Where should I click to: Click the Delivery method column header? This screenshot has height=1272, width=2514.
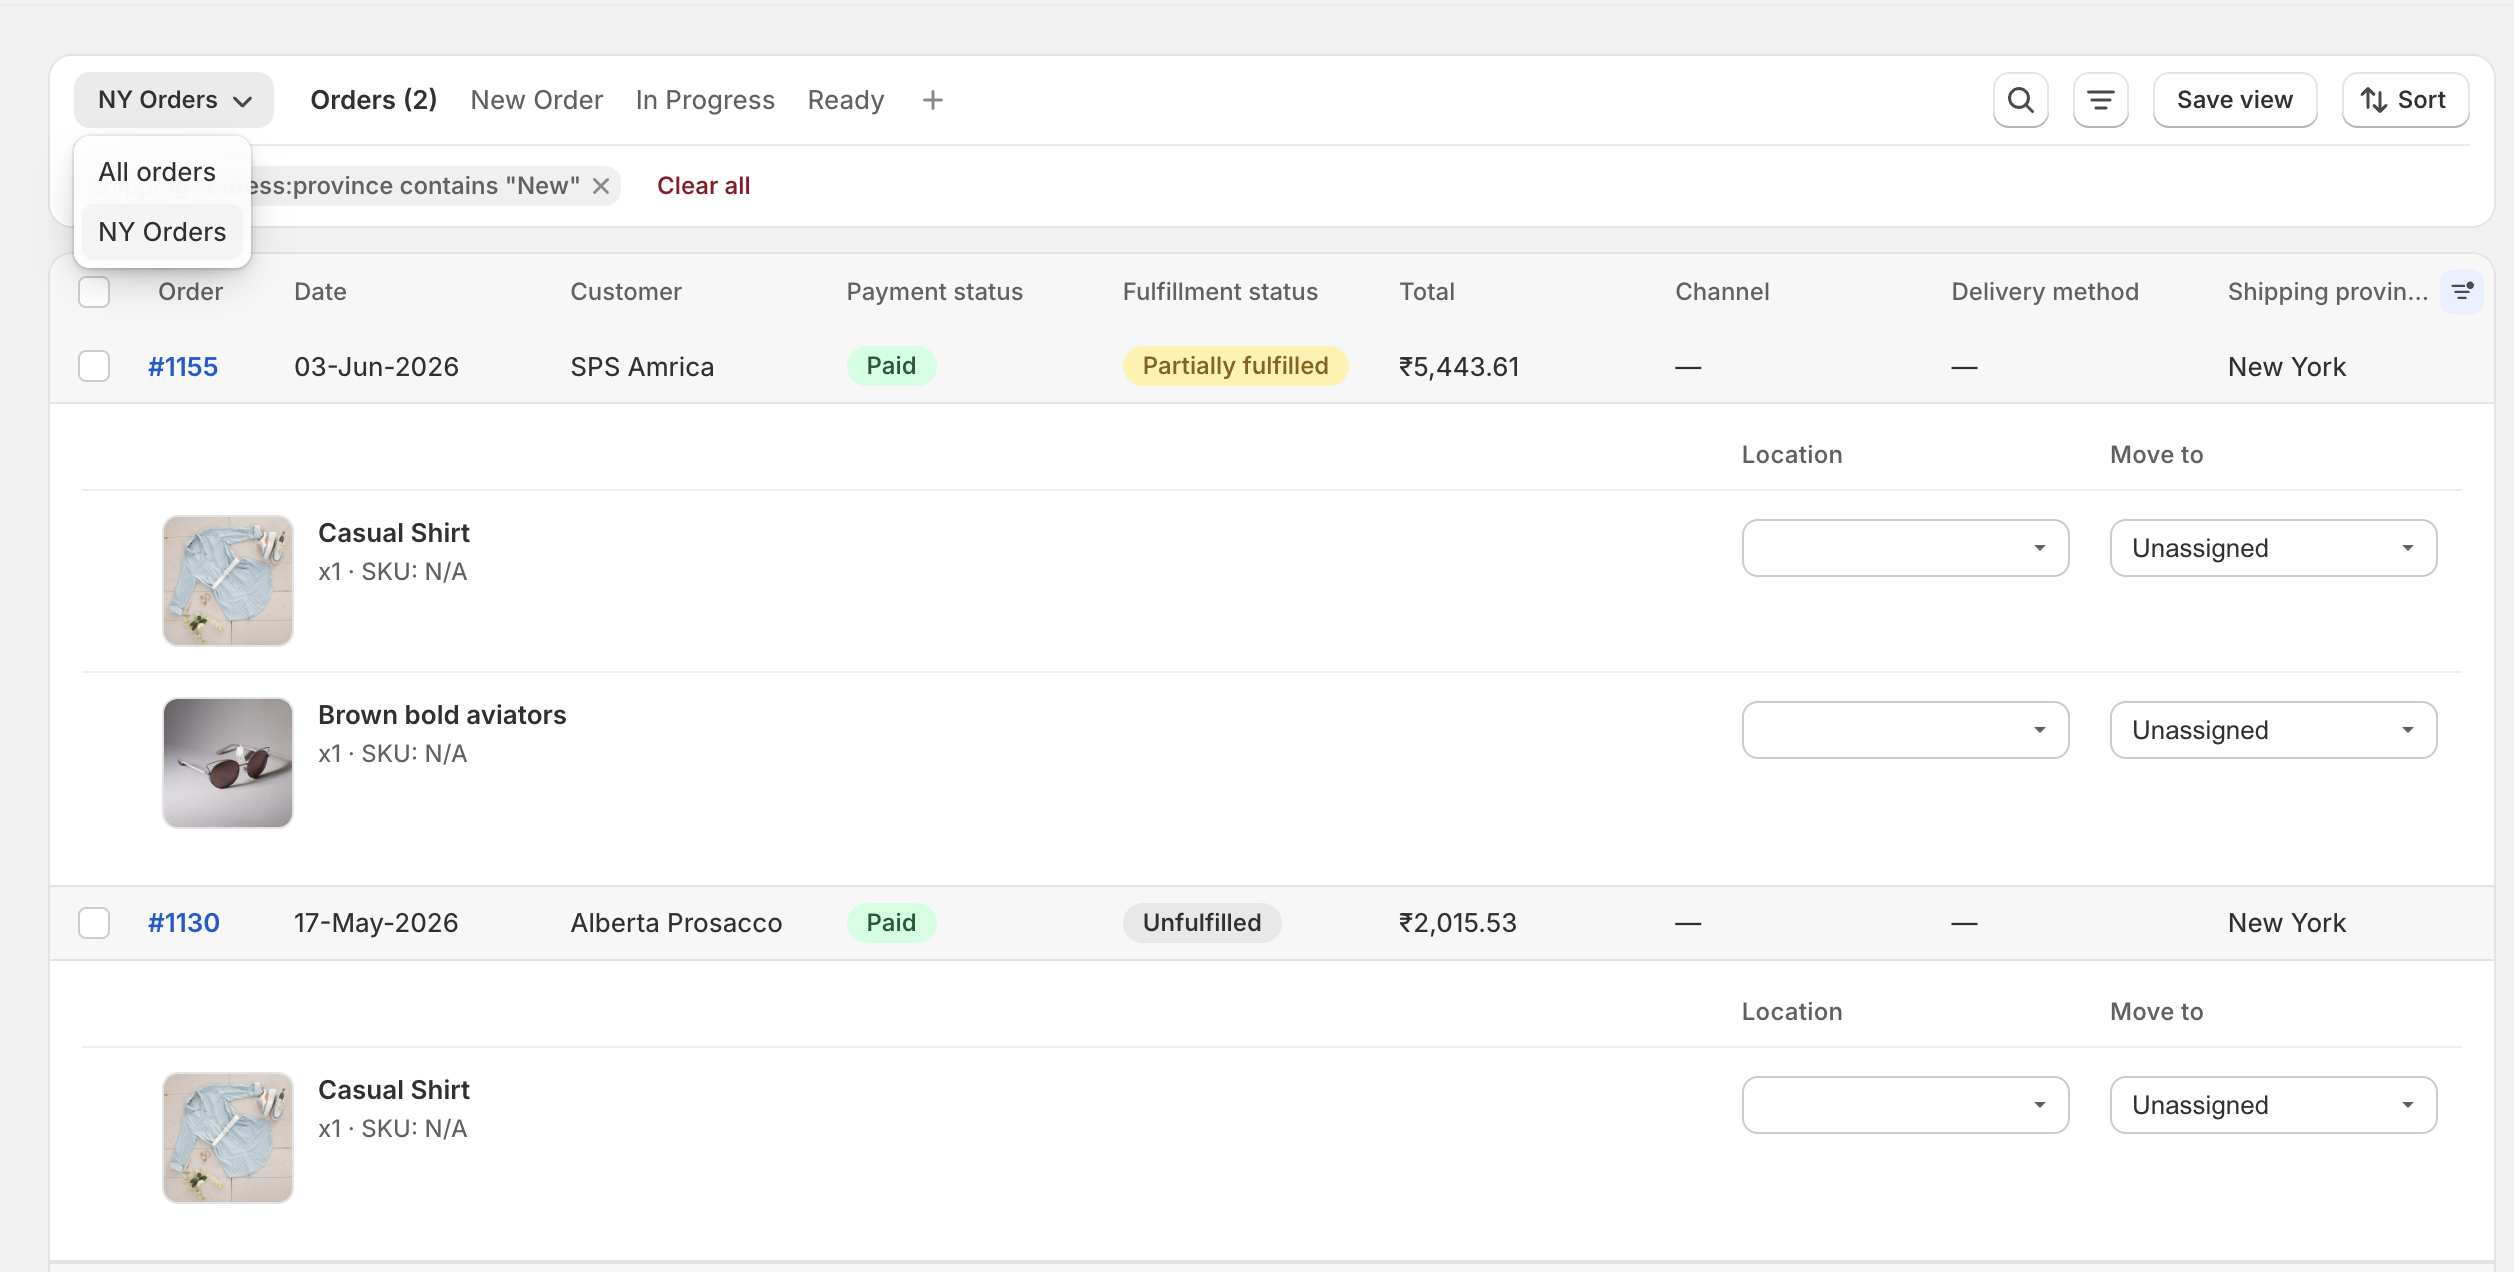(2045, 292)
